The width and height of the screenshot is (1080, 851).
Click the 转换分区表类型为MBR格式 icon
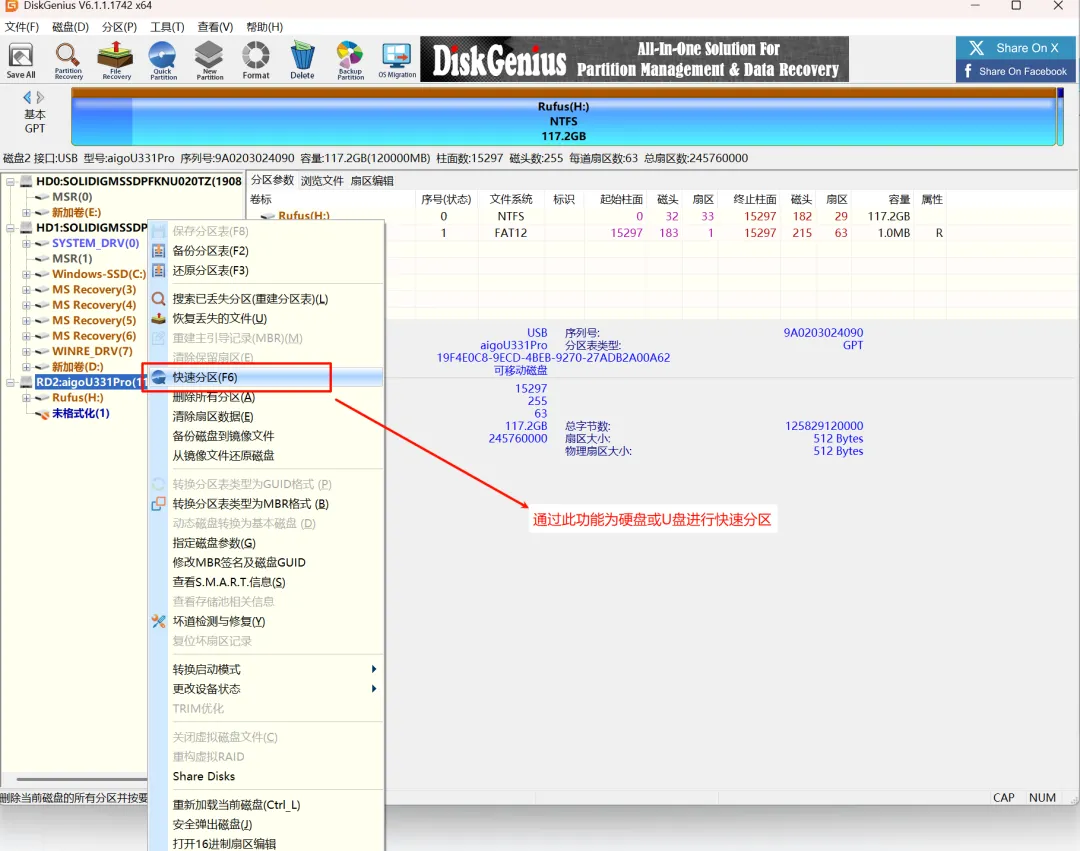click(158, 503)
